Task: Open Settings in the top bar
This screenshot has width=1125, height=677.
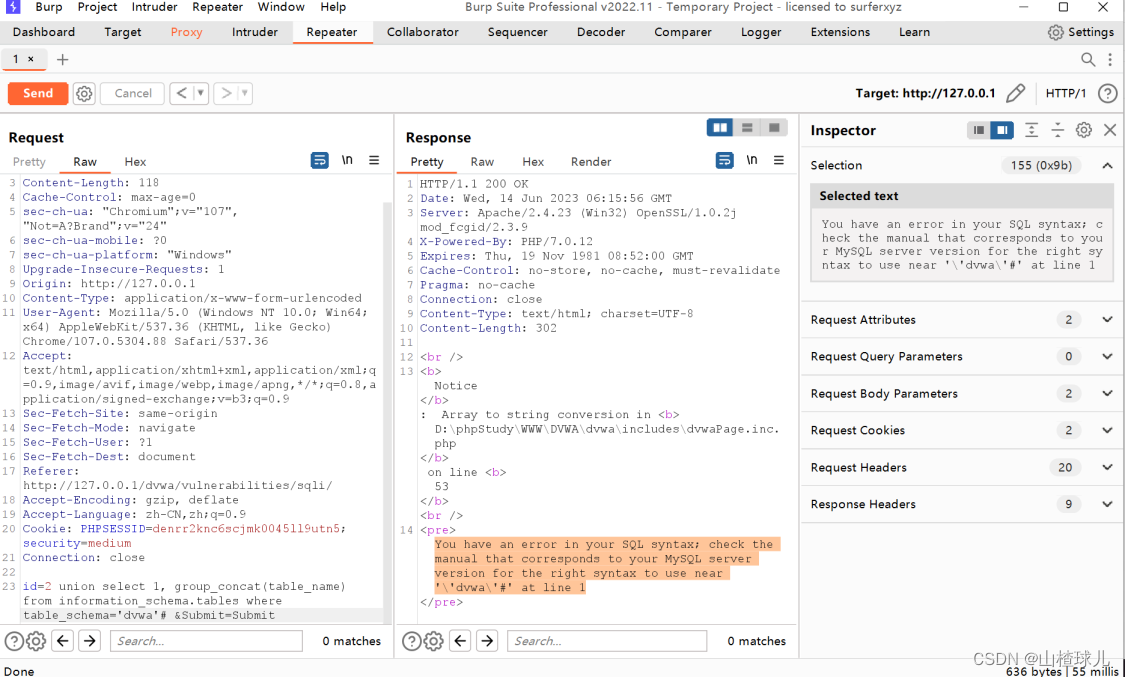Action: coord(1081,32)
